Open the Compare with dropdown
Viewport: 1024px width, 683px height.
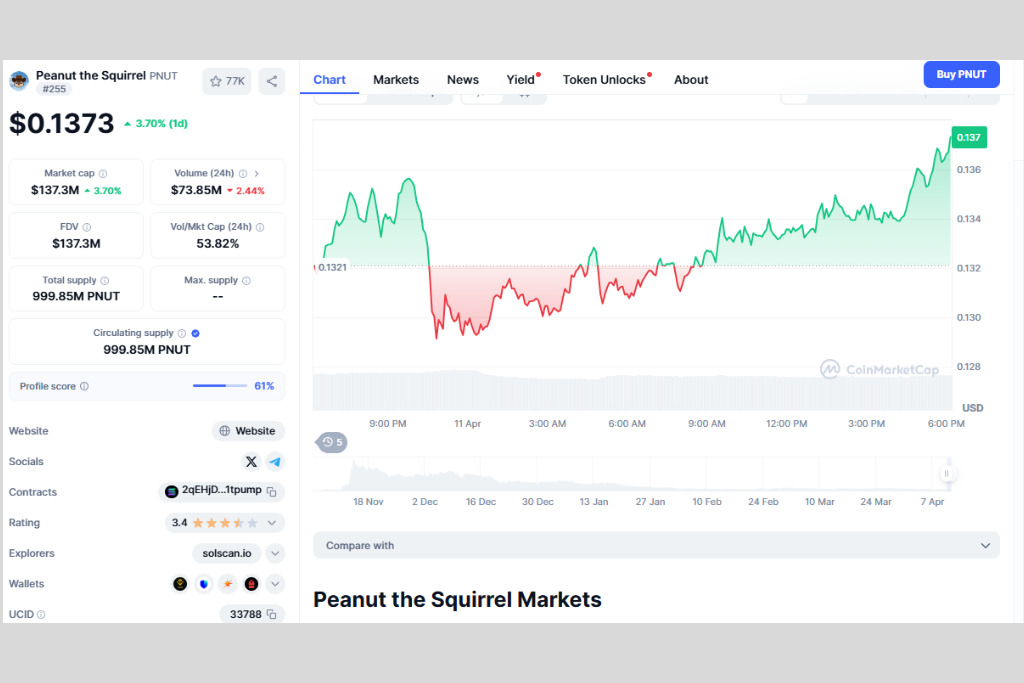pyautogui.click(x=656, y=545)
